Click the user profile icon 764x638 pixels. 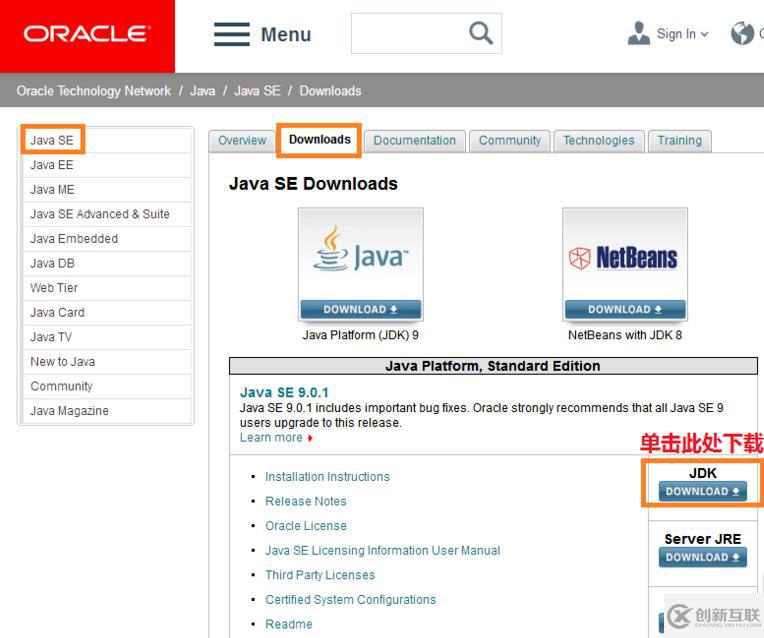639,33
